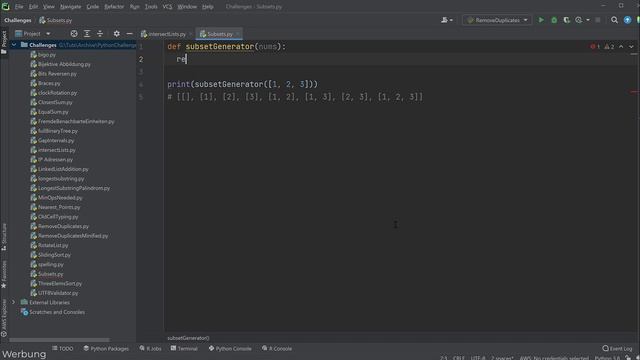Open MinOpsNeeded.py file
Screen dimensions: 640x360
[x=60, y=198]
